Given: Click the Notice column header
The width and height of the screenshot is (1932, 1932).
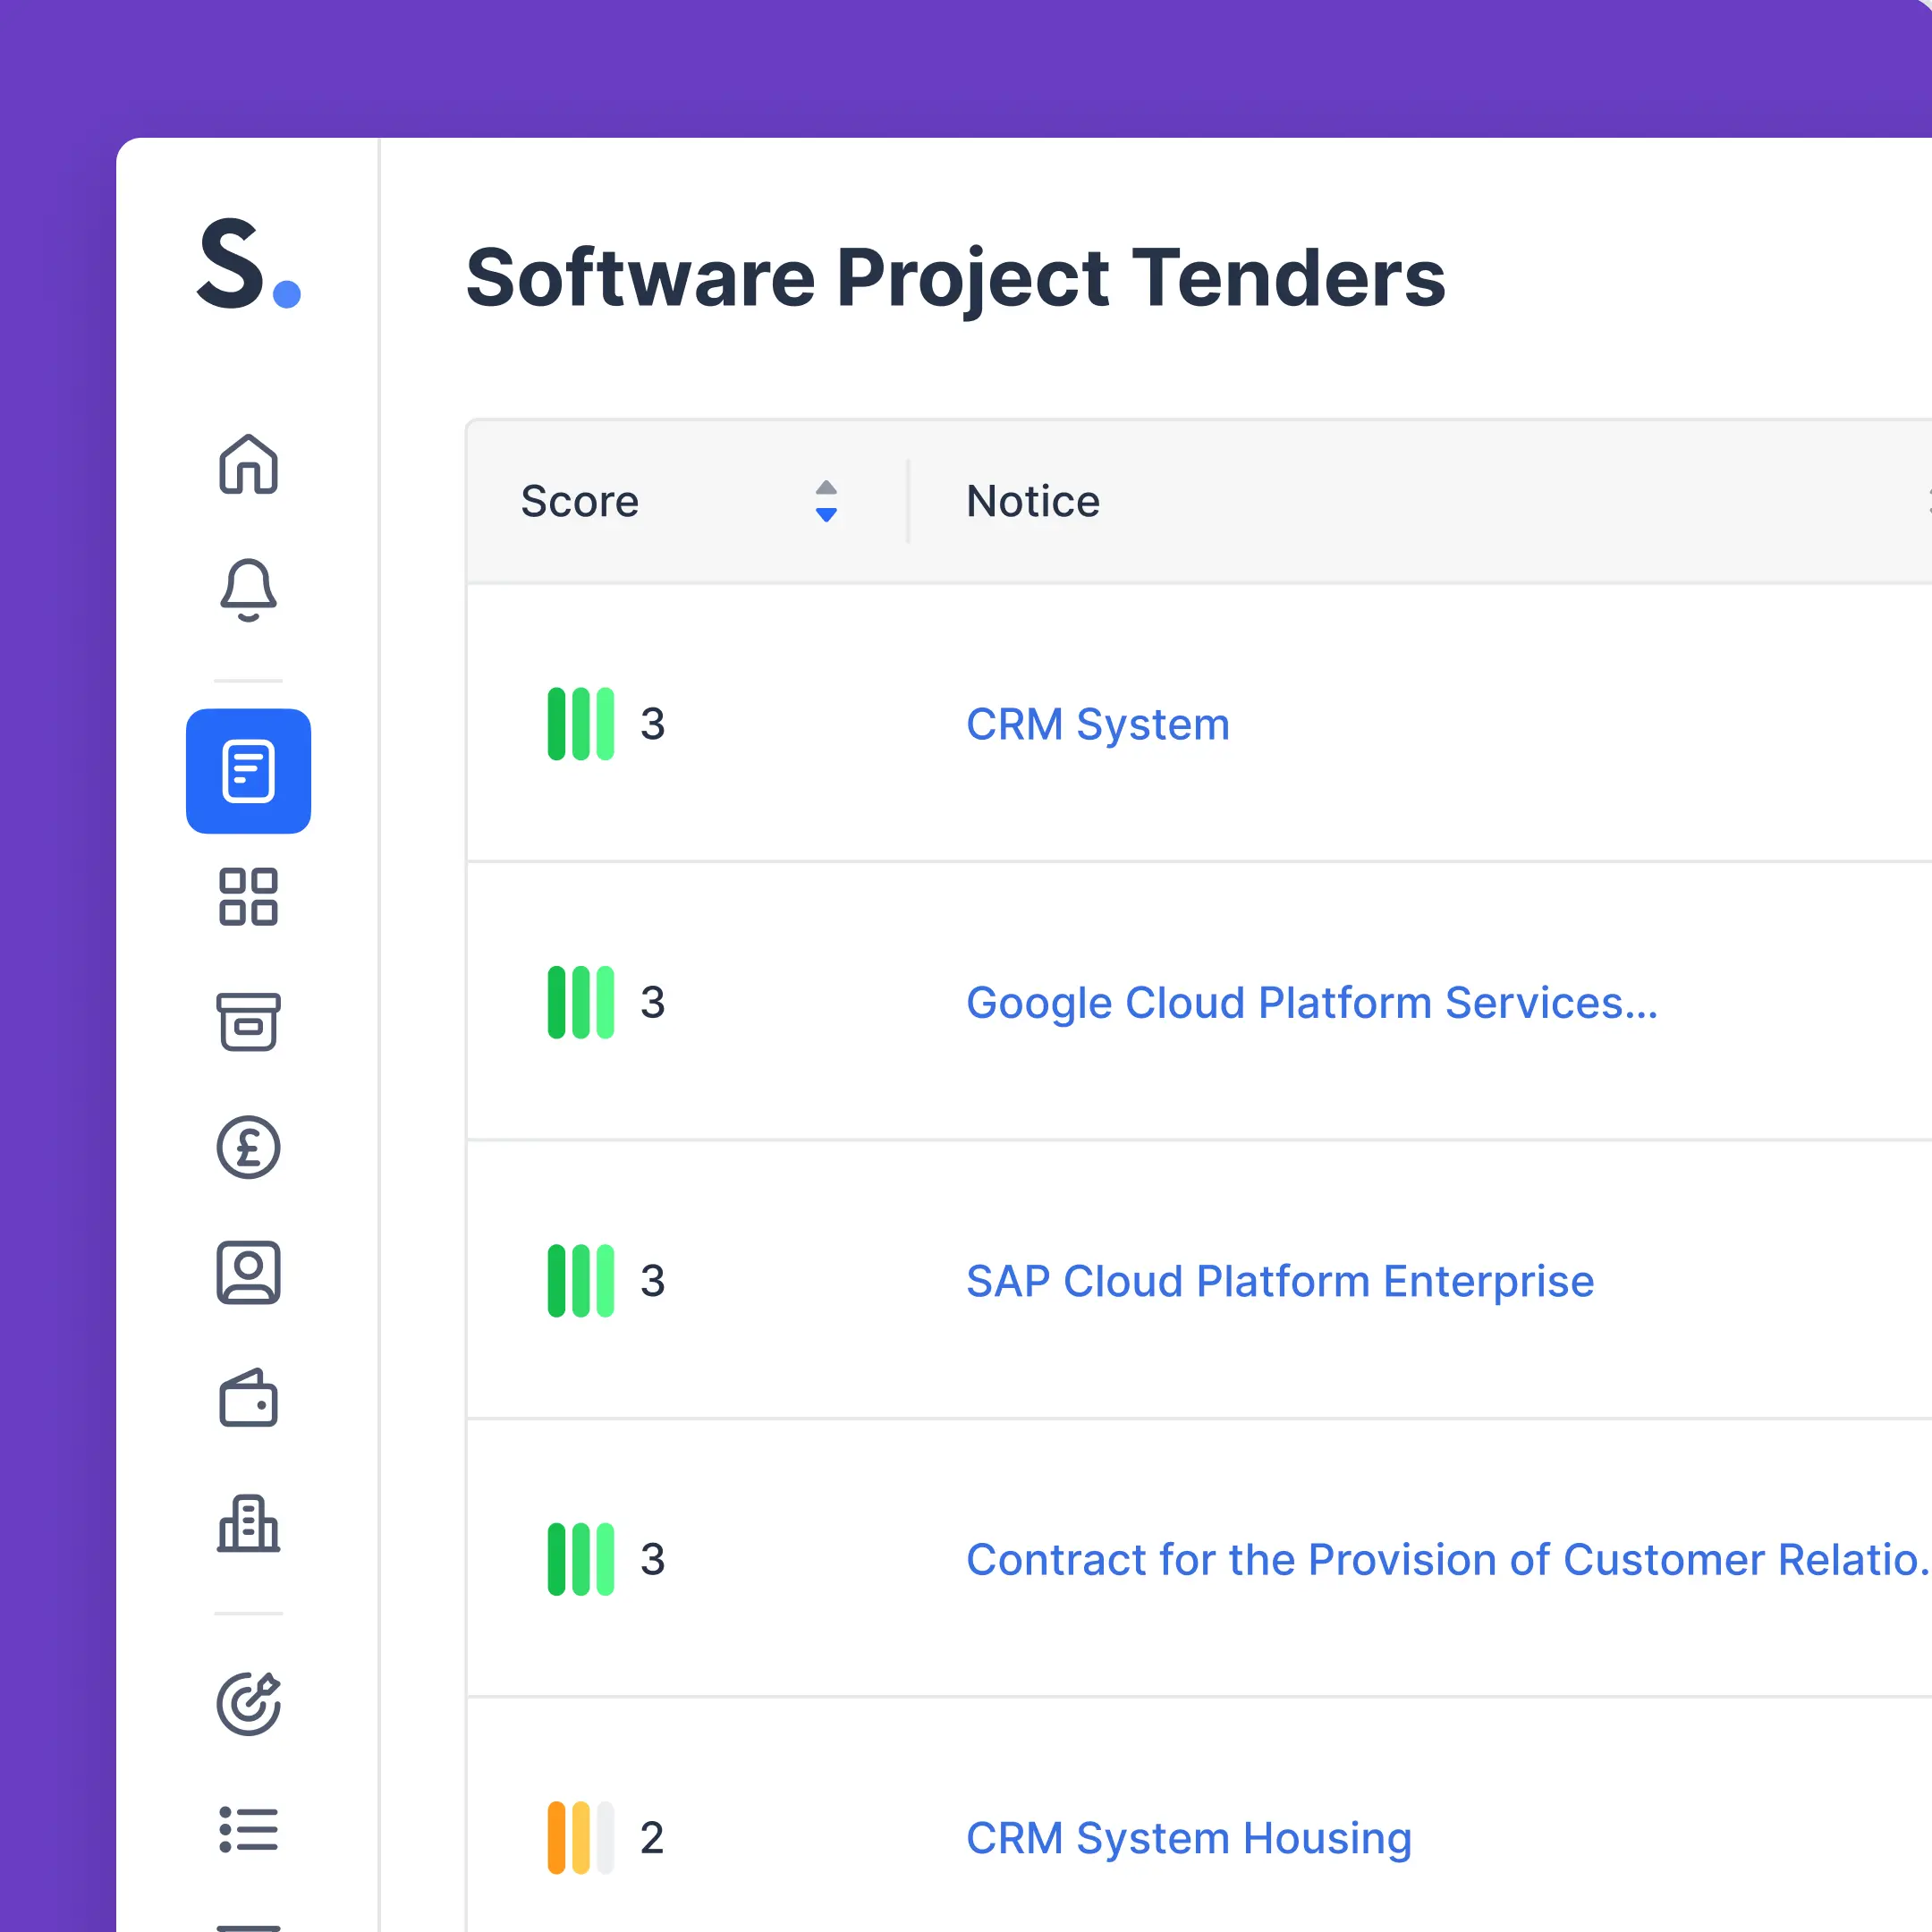Looking at the screenshot, I should tap(1033, 501).
